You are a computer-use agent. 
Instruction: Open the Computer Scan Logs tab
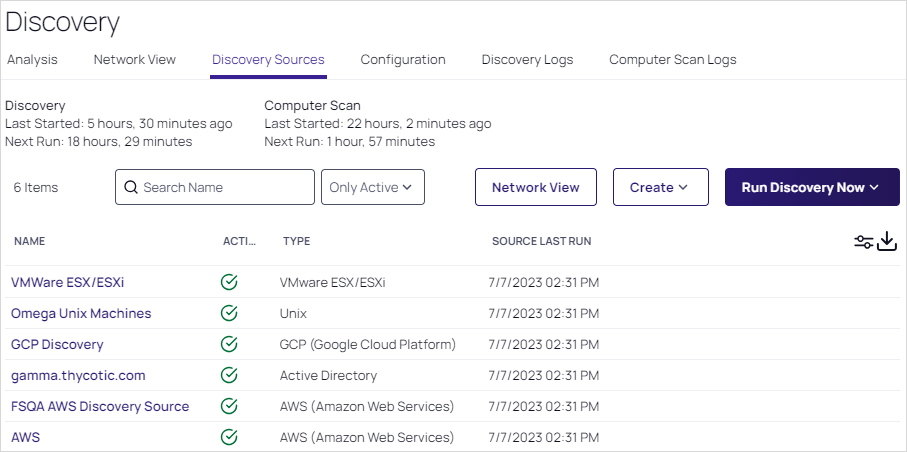point(672,60)
